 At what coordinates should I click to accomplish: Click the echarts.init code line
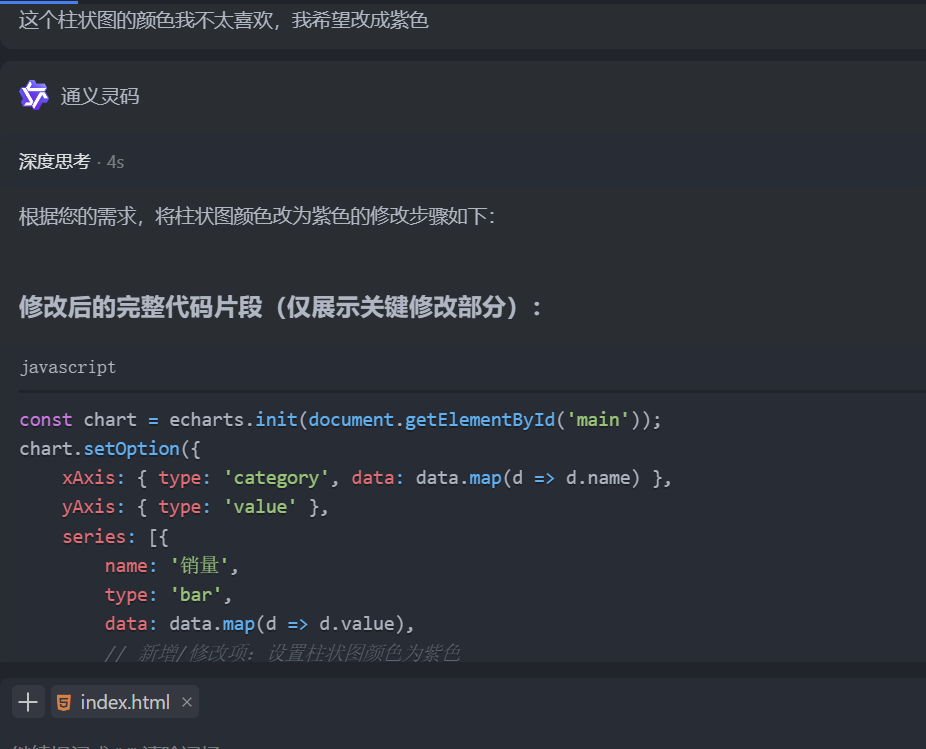[x=340, y=419]
